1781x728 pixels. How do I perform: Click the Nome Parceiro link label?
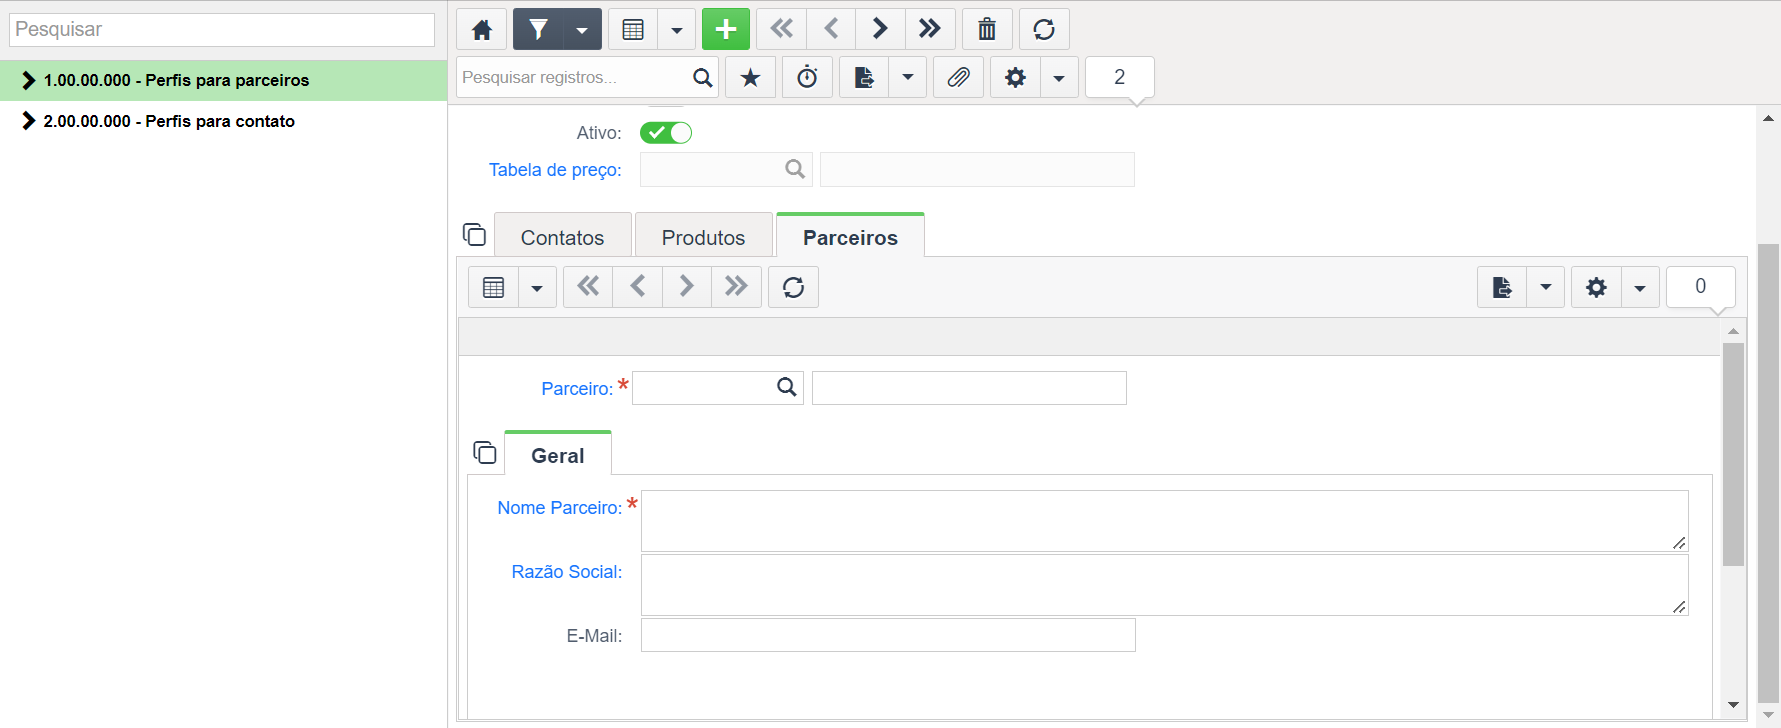pos(560,508)
